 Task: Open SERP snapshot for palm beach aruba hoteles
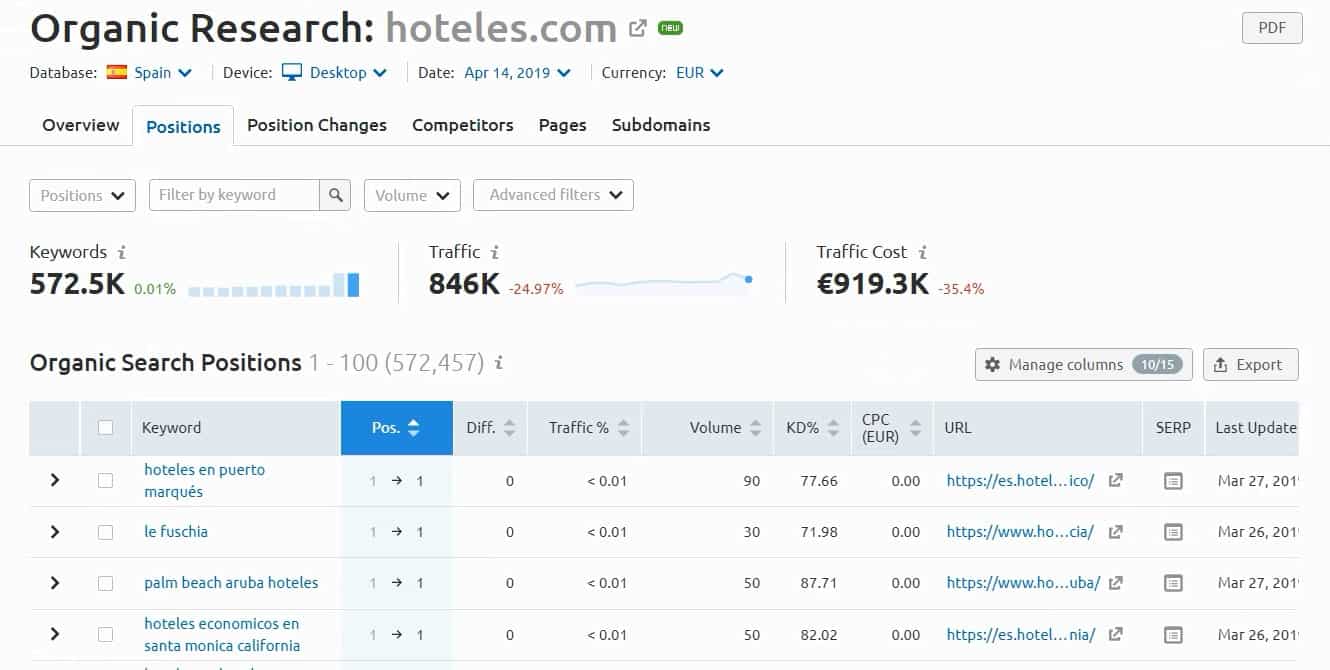(x=1173, y=583)
